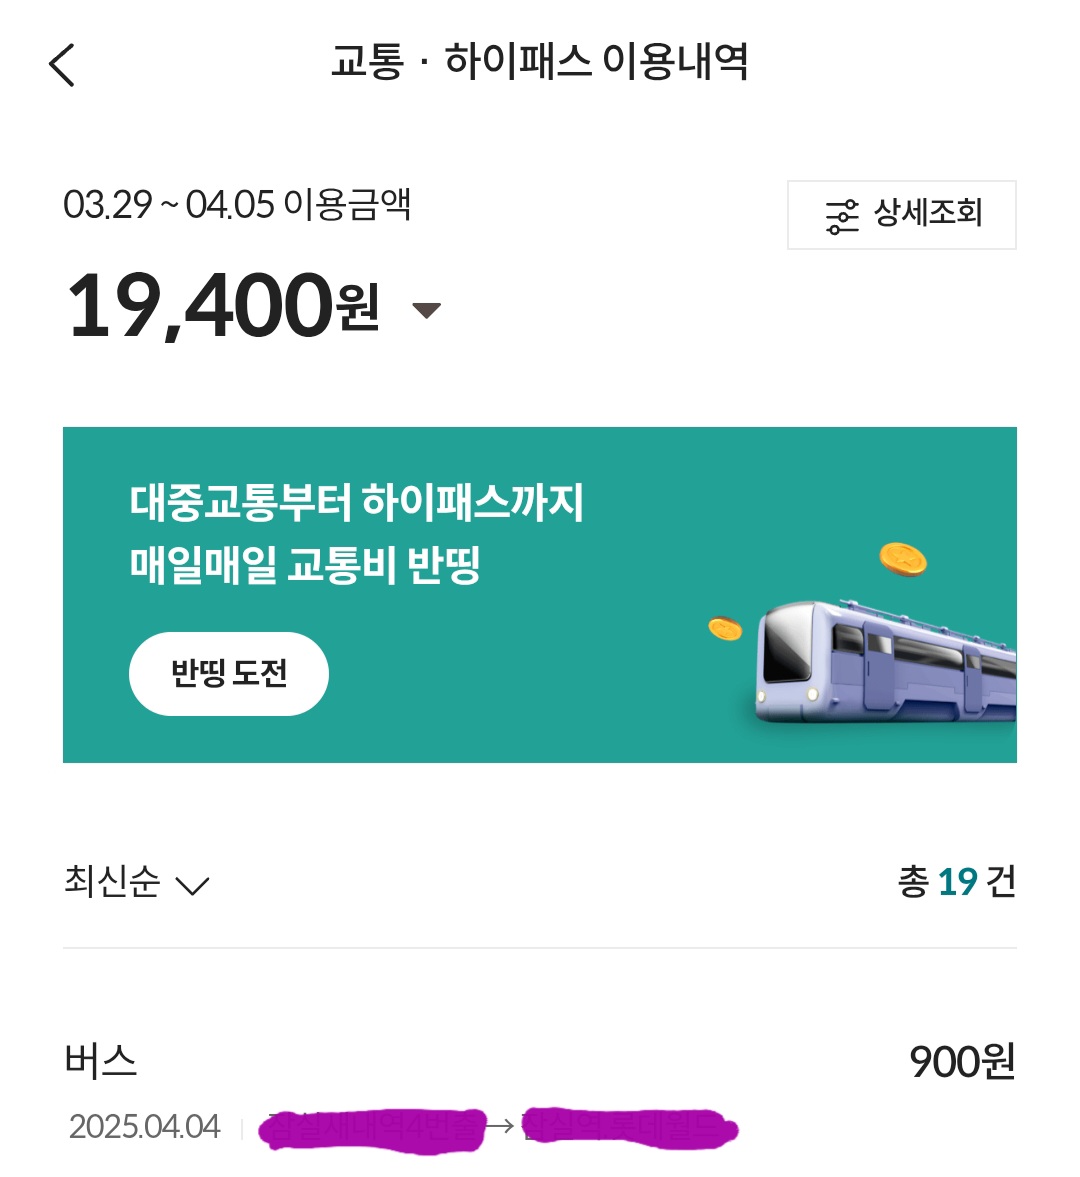Tap the 03.29 ~ 04.05 이용금액 period label
This screenshot has width=1080, height=1177.
coord(237,205)
